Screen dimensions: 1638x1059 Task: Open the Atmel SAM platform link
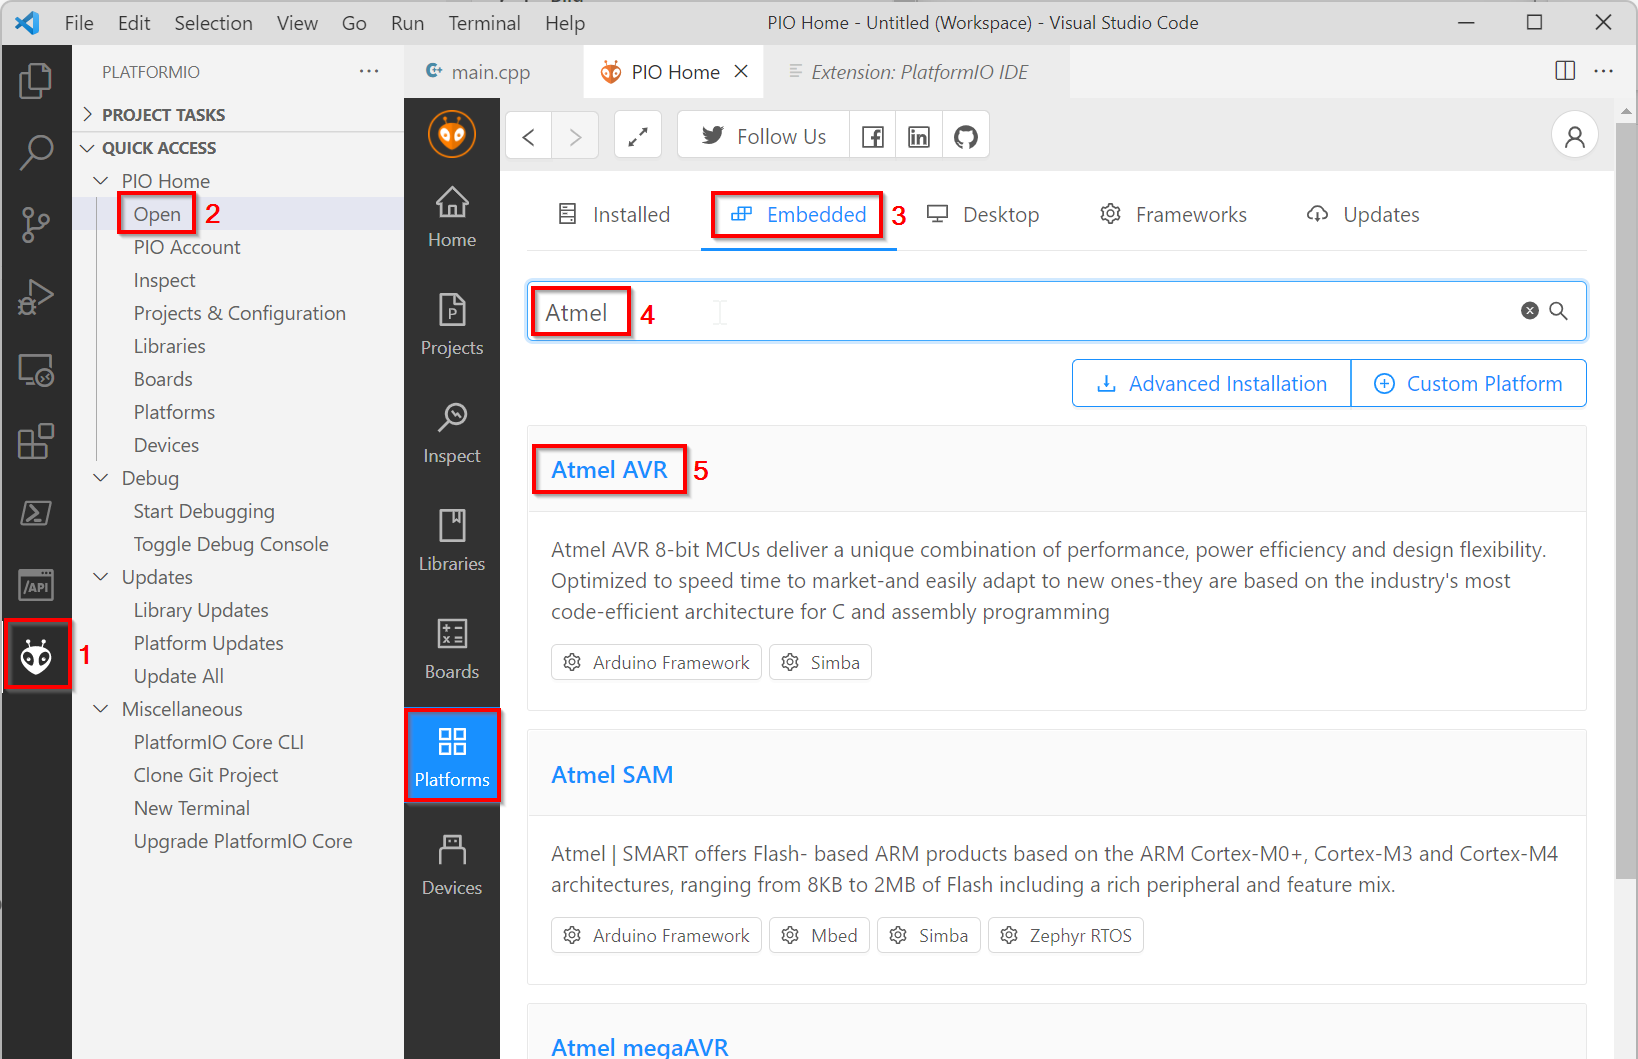(x=612, y=775)
